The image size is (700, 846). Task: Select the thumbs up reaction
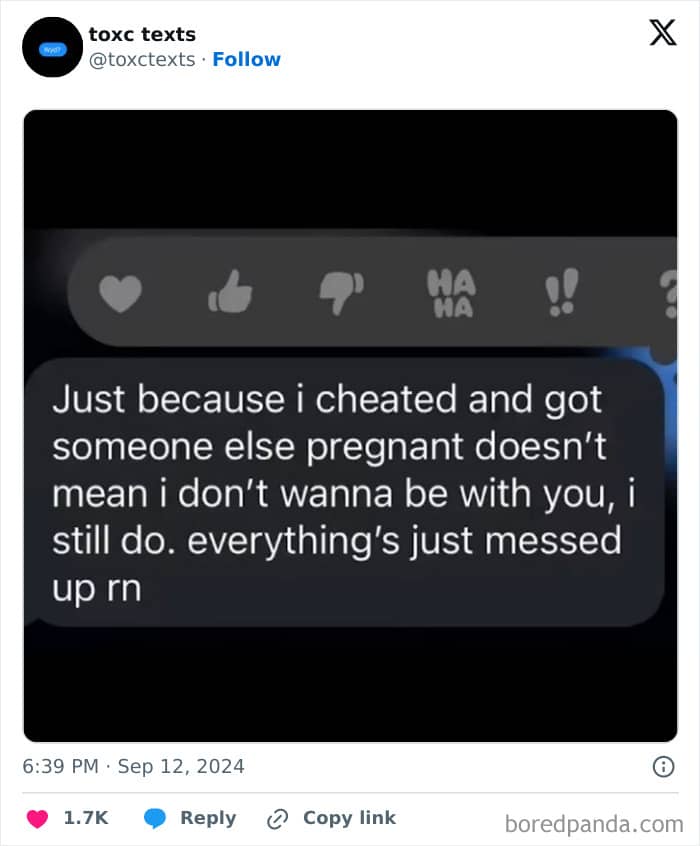click(230, 292)
